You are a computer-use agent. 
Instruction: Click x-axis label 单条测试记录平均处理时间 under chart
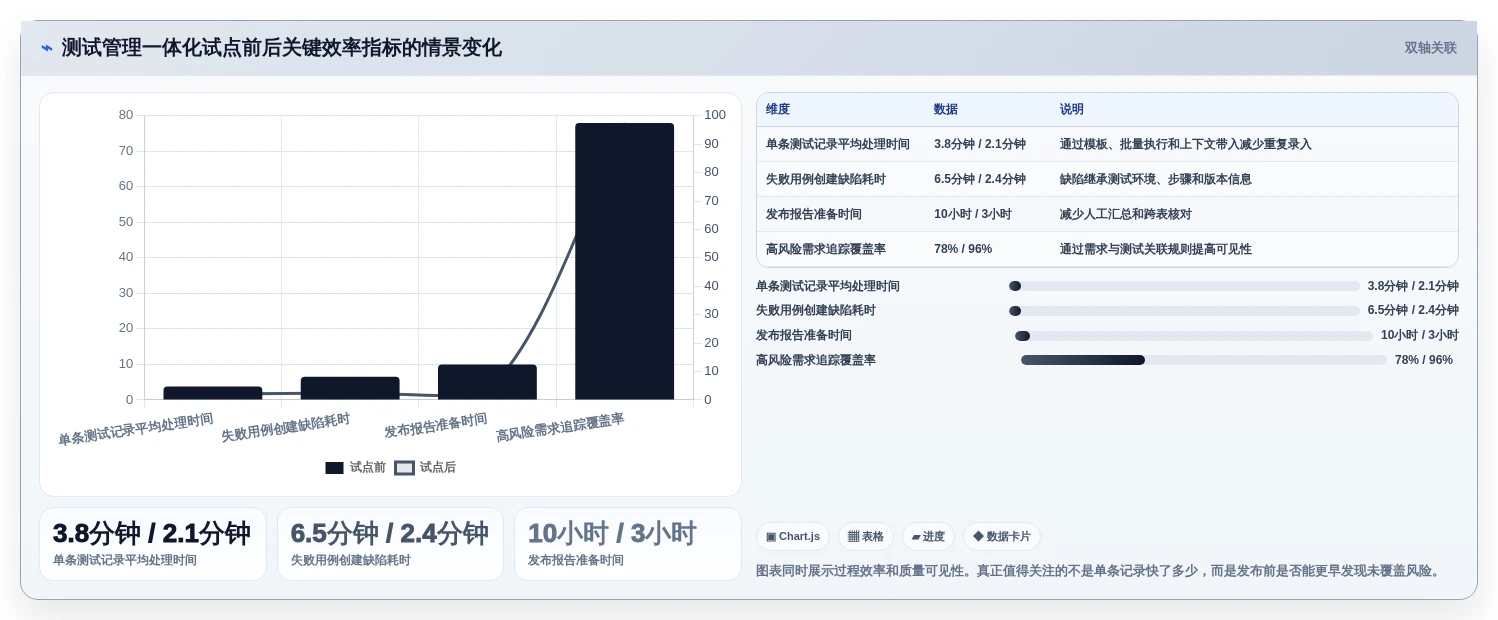[136, 429]
